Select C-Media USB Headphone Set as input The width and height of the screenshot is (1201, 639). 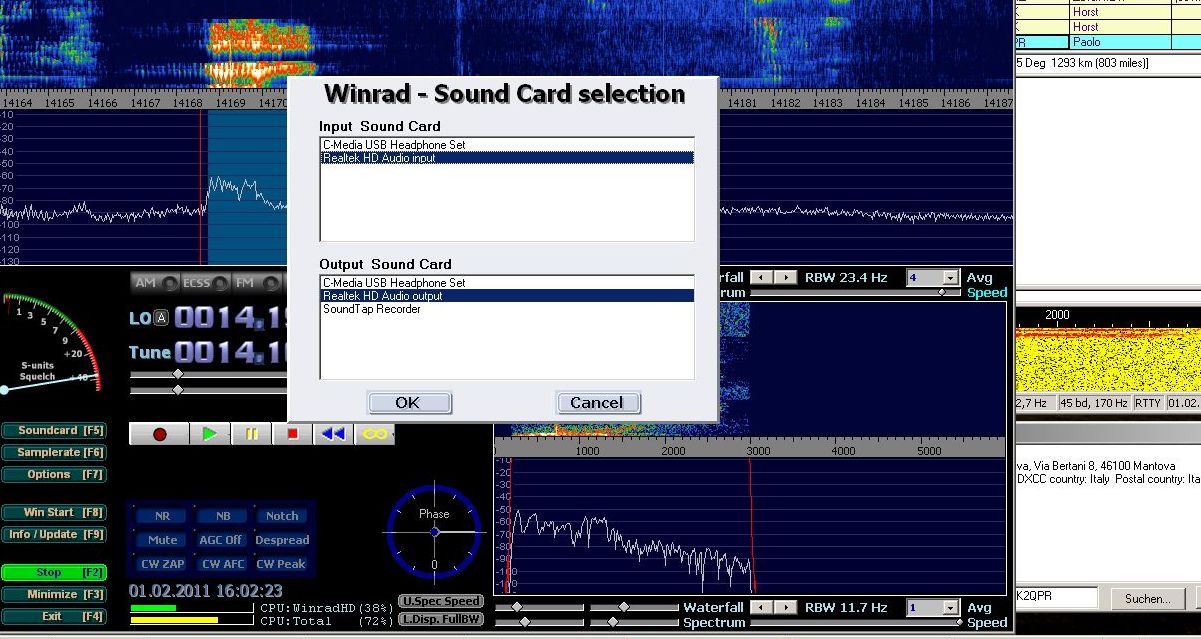[x=393, y=145]
